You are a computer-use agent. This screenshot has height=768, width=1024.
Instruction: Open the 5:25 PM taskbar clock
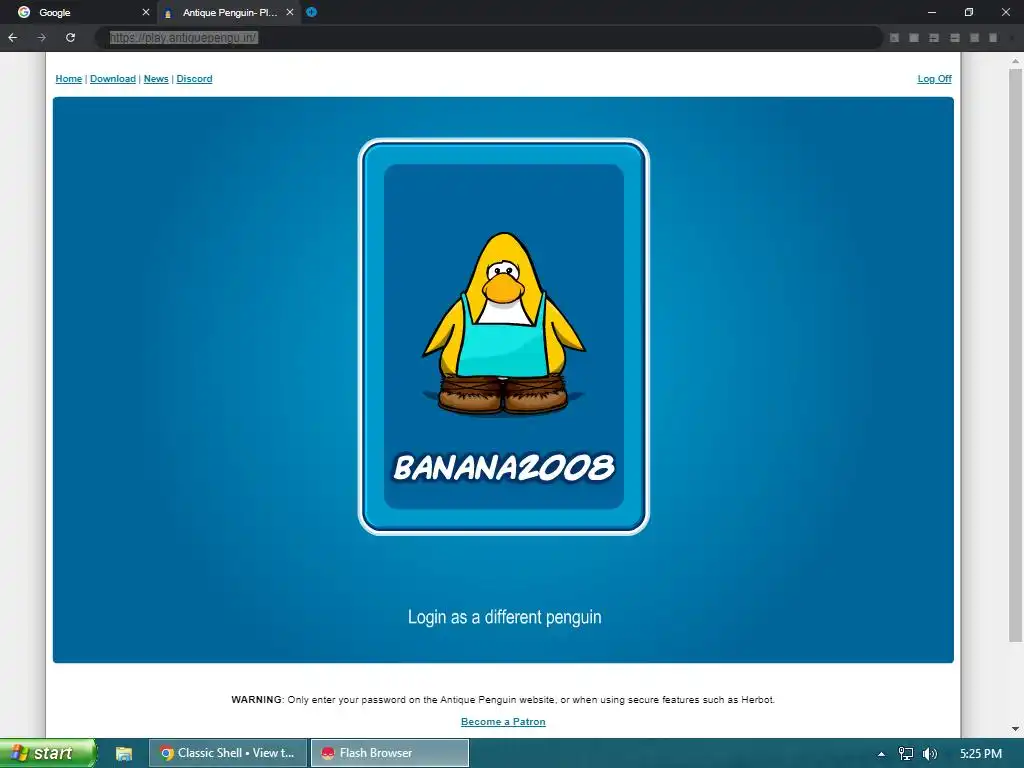981,754
